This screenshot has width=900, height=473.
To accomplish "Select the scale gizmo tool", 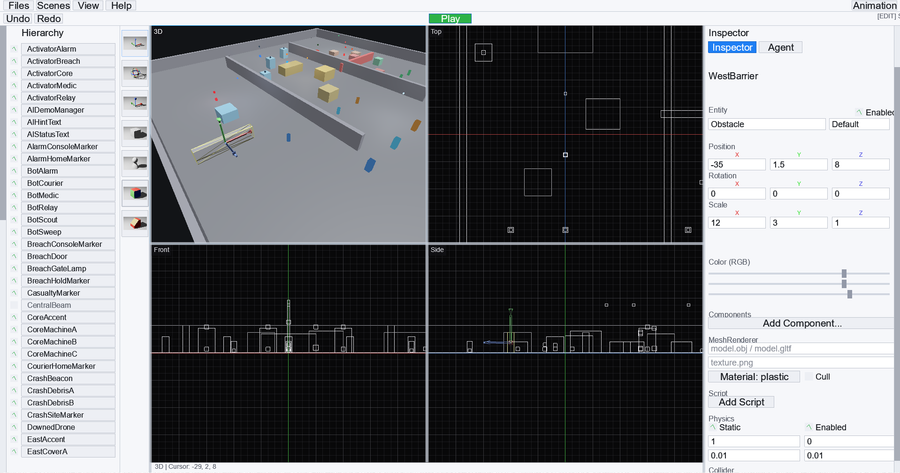I will pyautogui.click(x=135, y=103).
